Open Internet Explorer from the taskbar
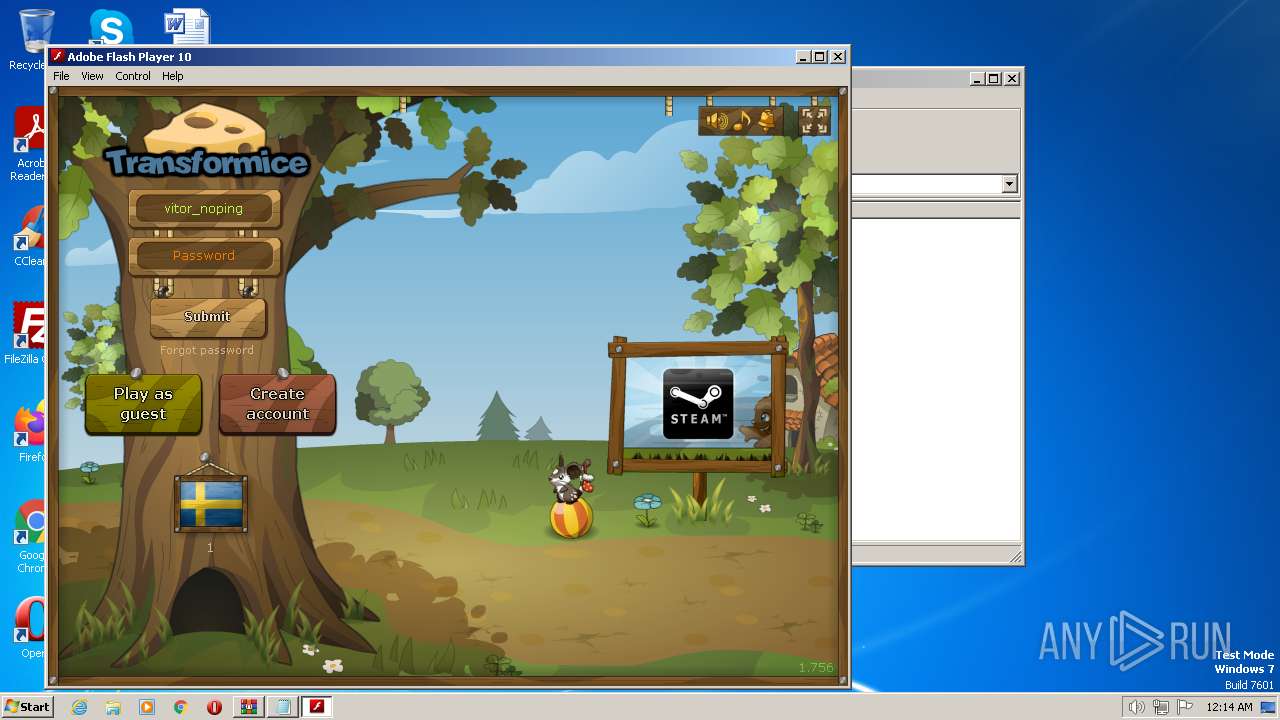Screen dimensions: 1280x720 [79, 707]
